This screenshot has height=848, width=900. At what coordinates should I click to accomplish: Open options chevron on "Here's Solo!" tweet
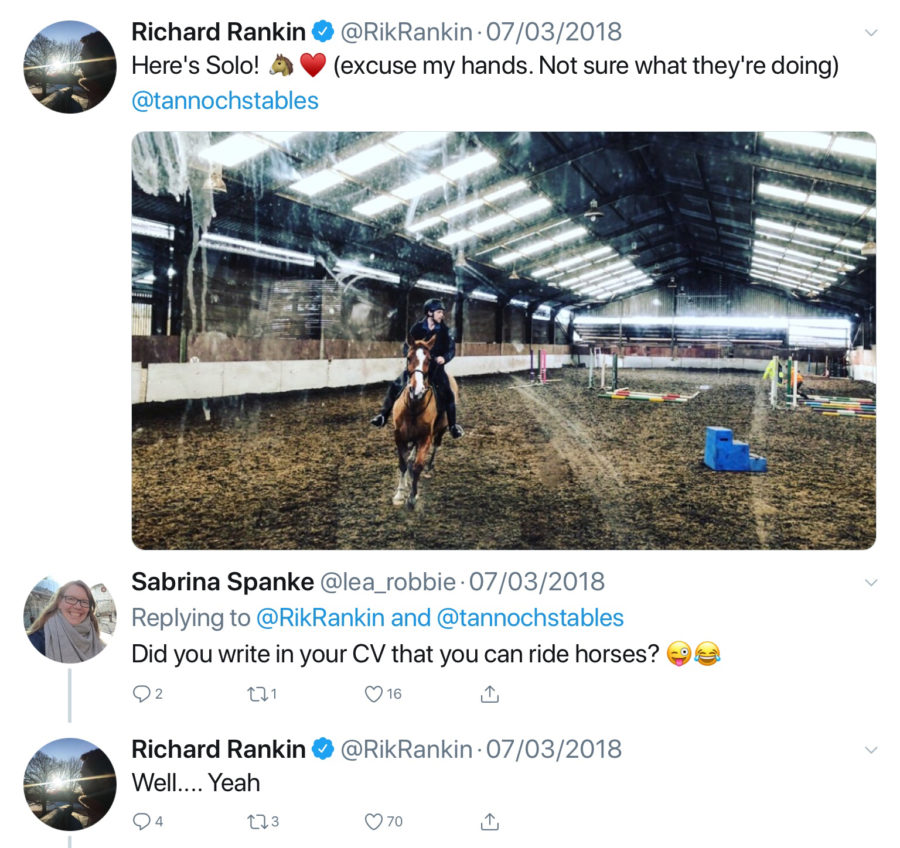tap(870, 33)
